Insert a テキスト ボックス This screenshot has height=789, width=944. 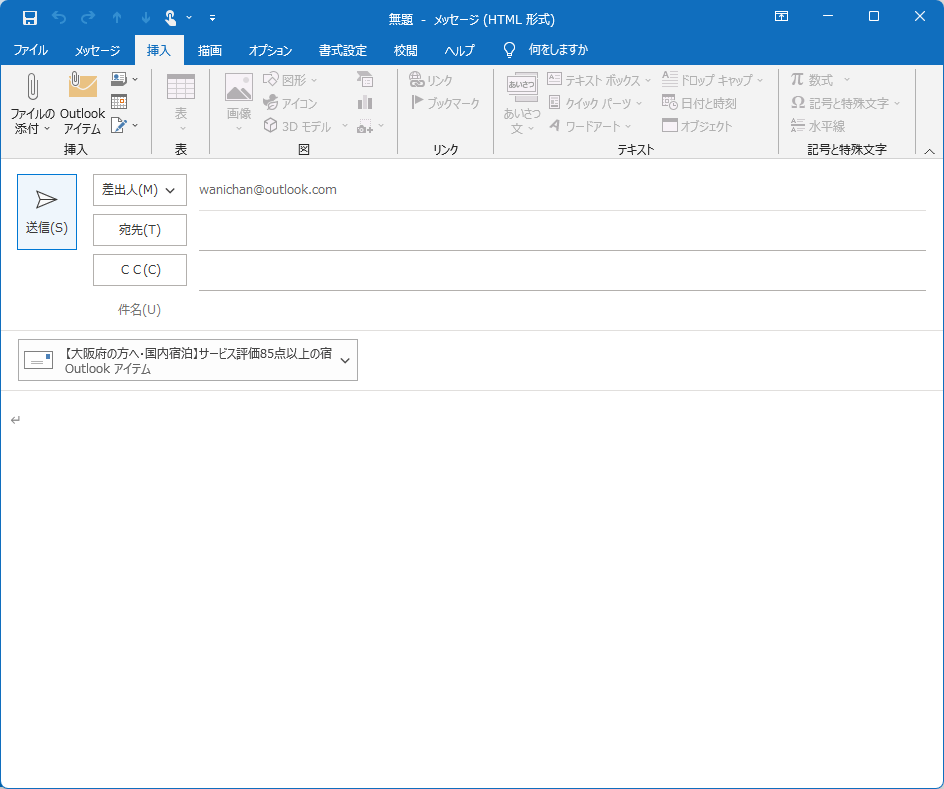[x=599, y=79]
